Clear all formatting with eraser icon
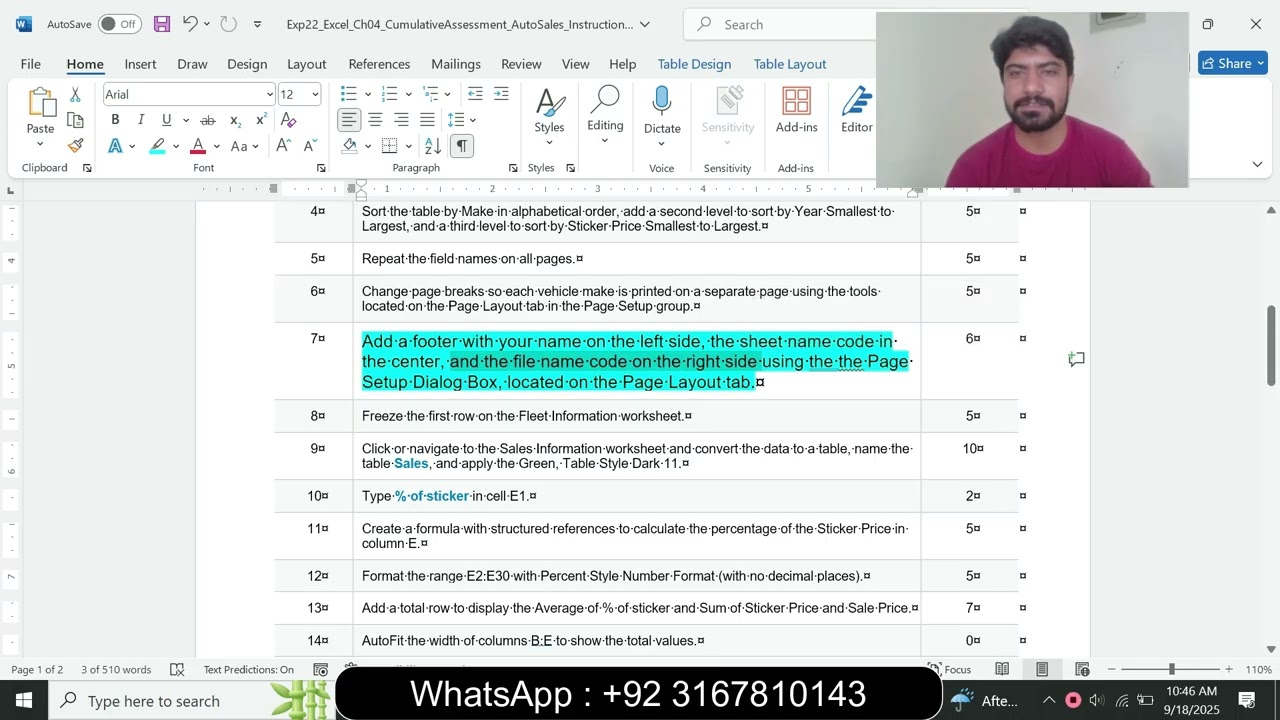 click(x=288, y=120)
